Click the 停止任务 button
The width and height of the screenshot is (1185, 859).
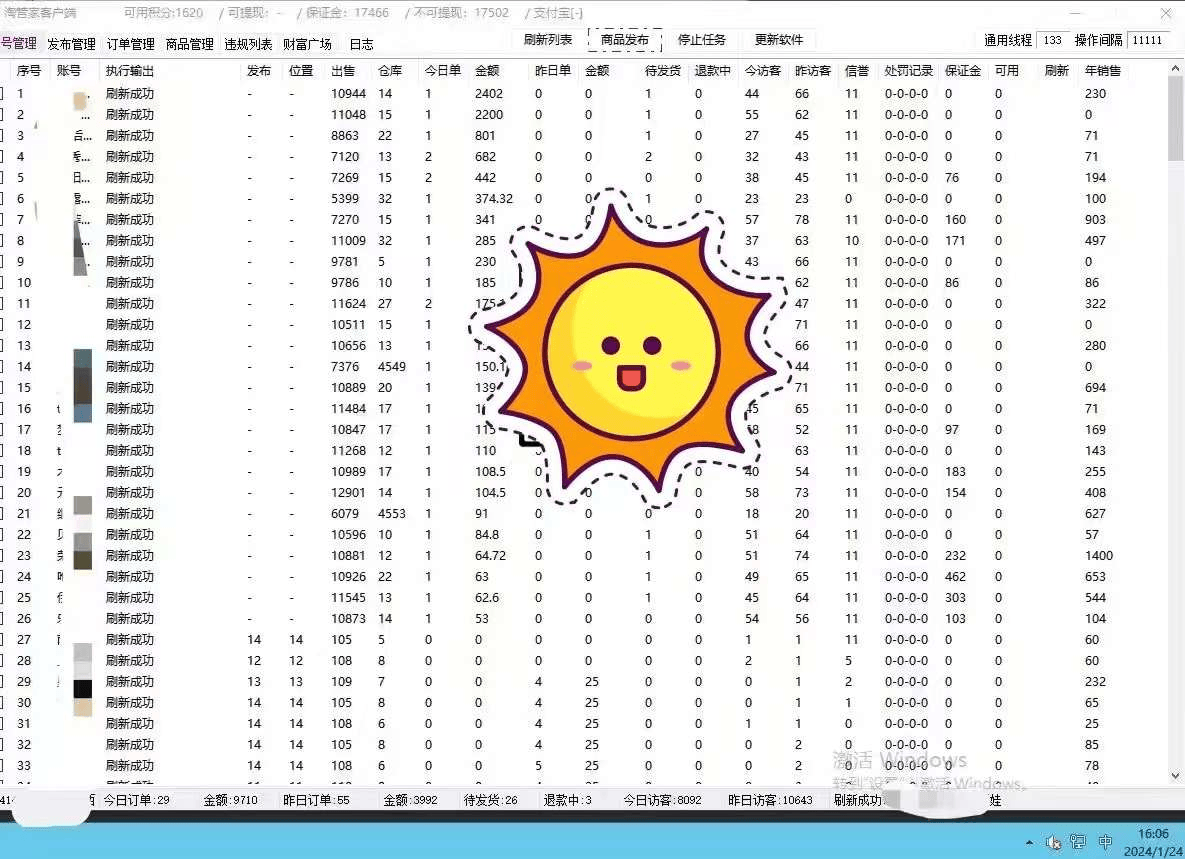pos(702,39)
